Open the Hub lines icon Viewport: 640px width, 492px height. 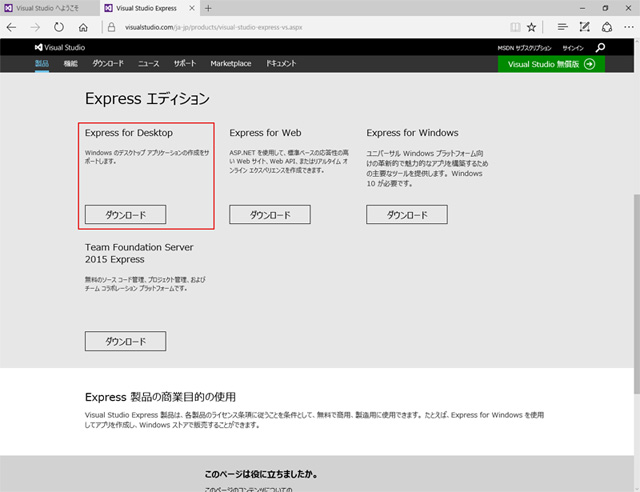click(562, 27)
